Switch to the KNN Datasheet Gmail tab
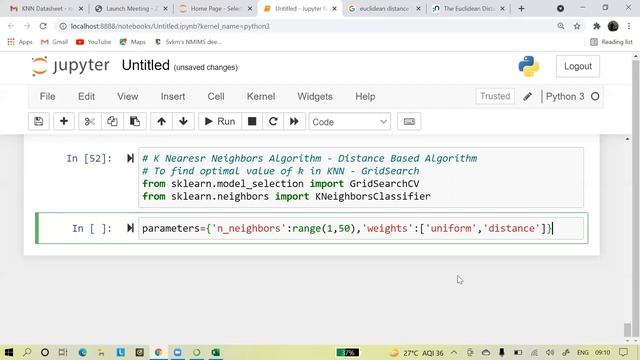Viewport: 640px width, 360px height. click(x=47, y=9)
